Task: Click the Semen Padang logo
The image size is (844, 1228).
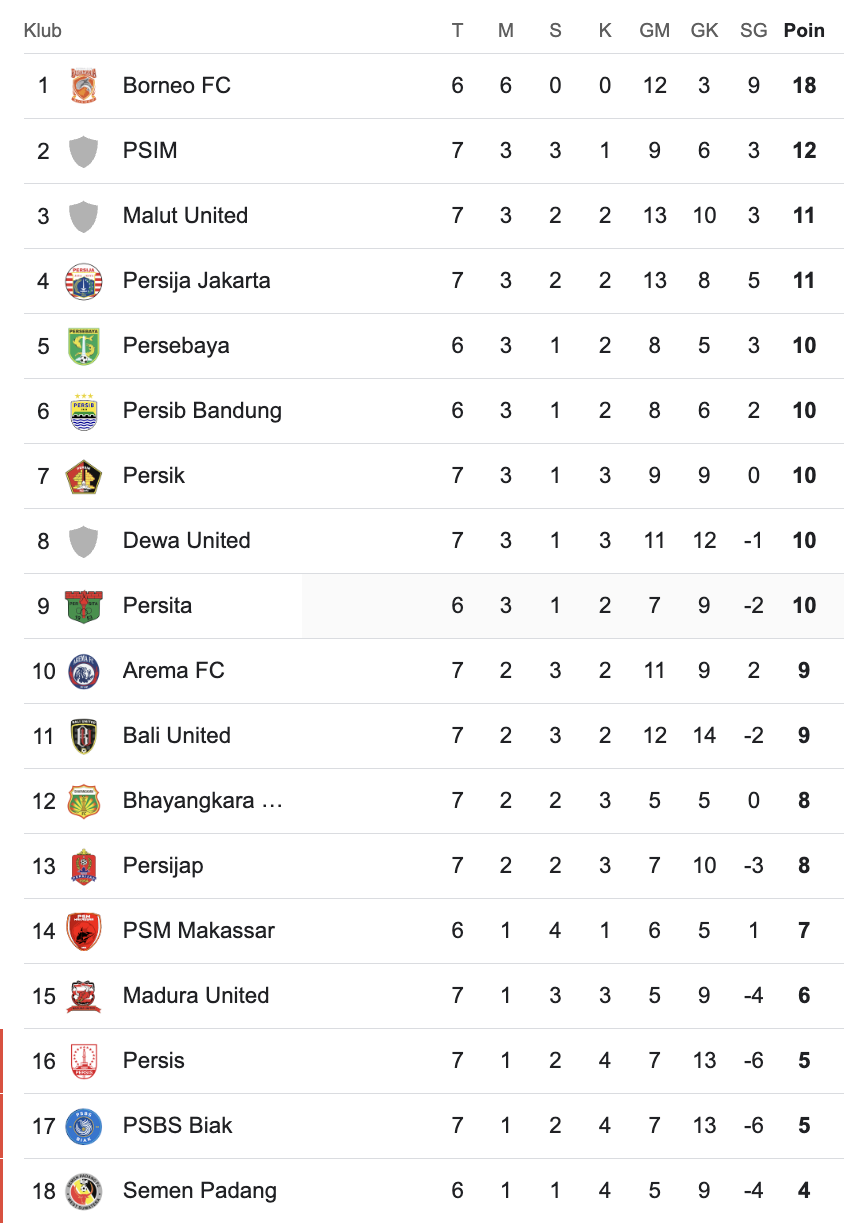Action: tap(84, 1191)
